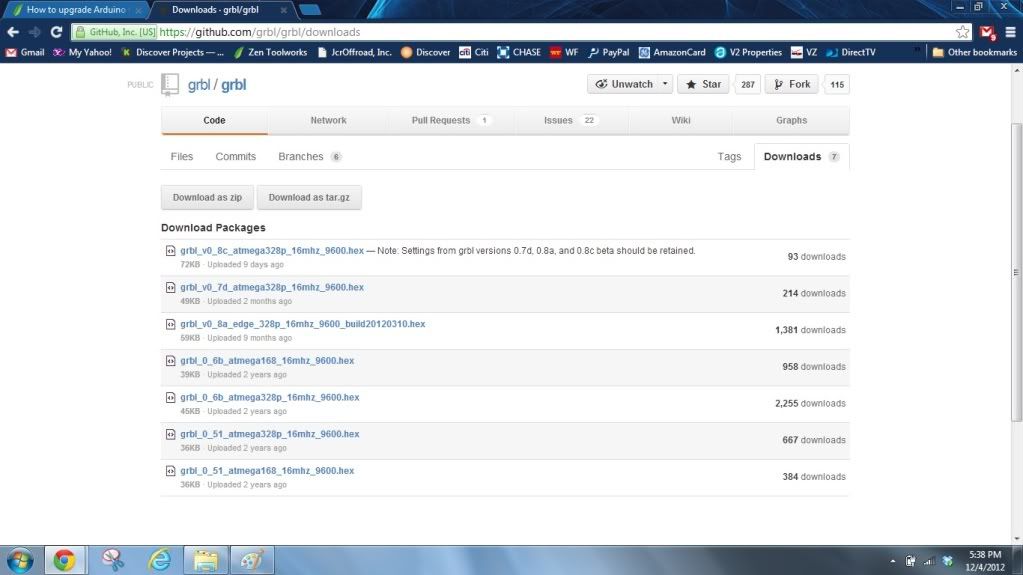The height and width of the screenshot is (575, 1023).
Task: Open the CHASE bookmark
Action: (519, 52)
